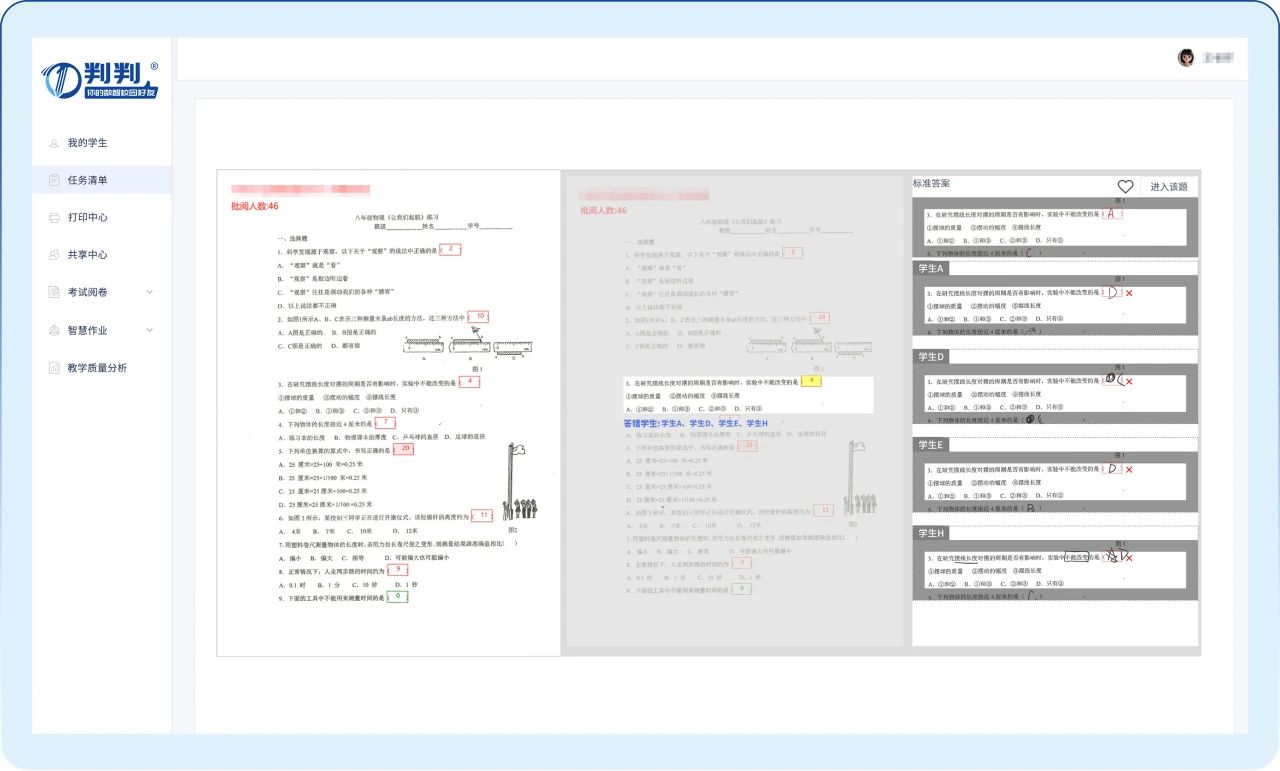Click the 进入该题 button
This screenshot has height=771, width=1280.
click(1168, 187)
